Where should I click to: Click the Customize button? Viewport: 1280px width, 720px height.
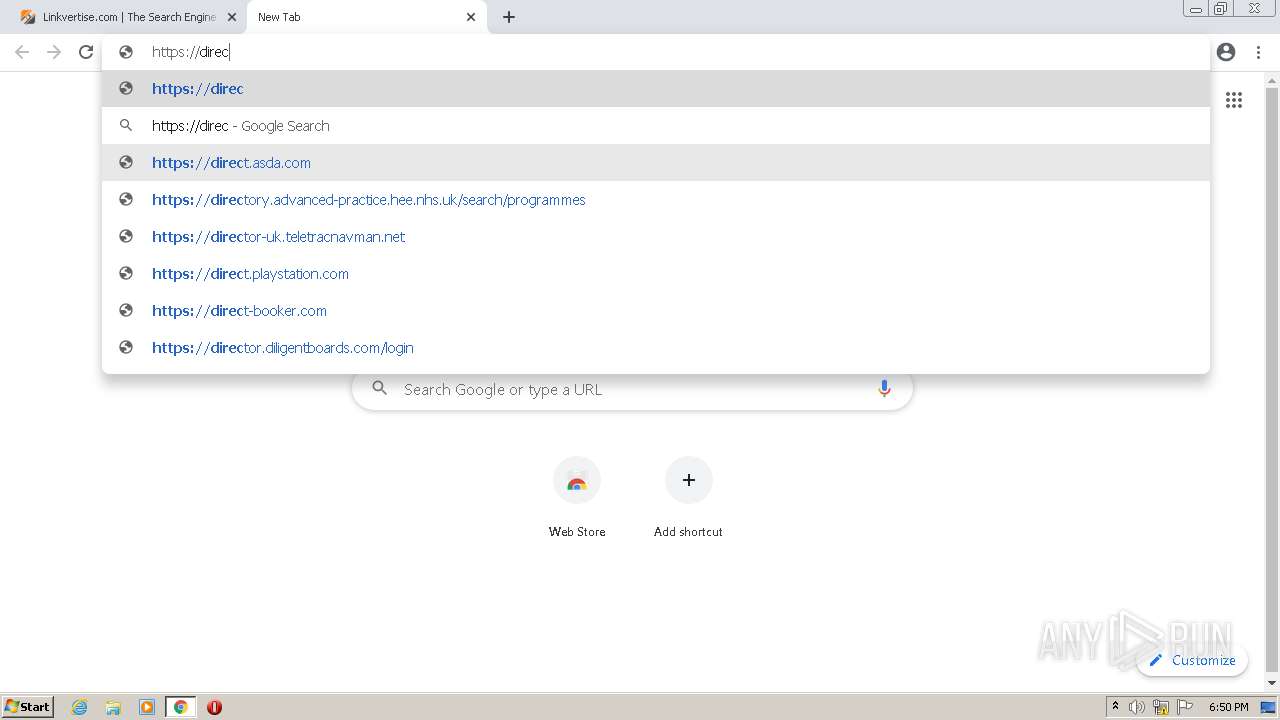(x=1192, y=660)
